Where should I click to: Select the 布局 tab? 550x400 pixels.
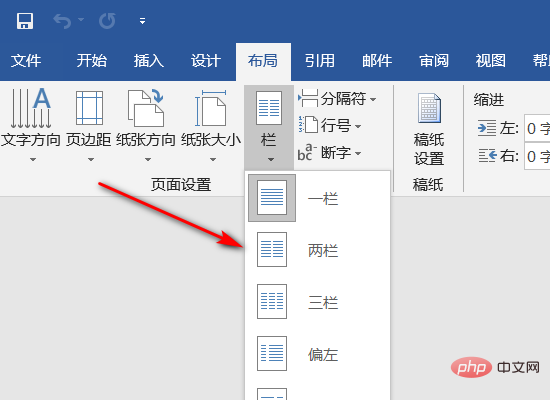coord(263,61)
